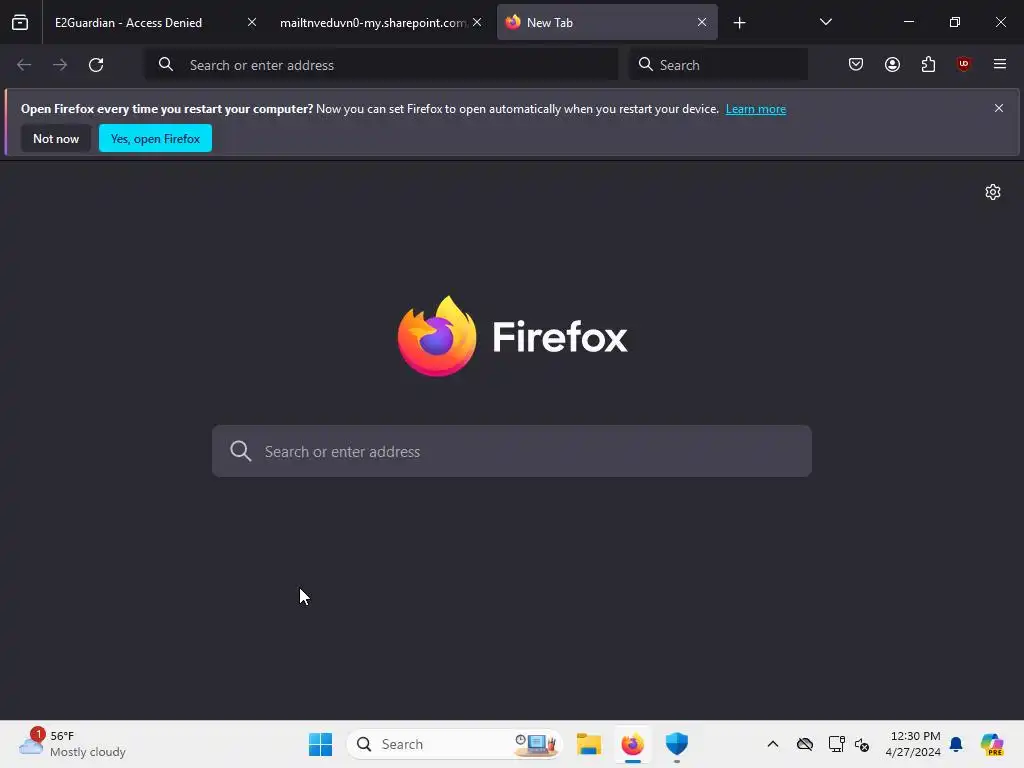Open the Windows Start menu
The image size is (1024, 768).
point(321,744)
